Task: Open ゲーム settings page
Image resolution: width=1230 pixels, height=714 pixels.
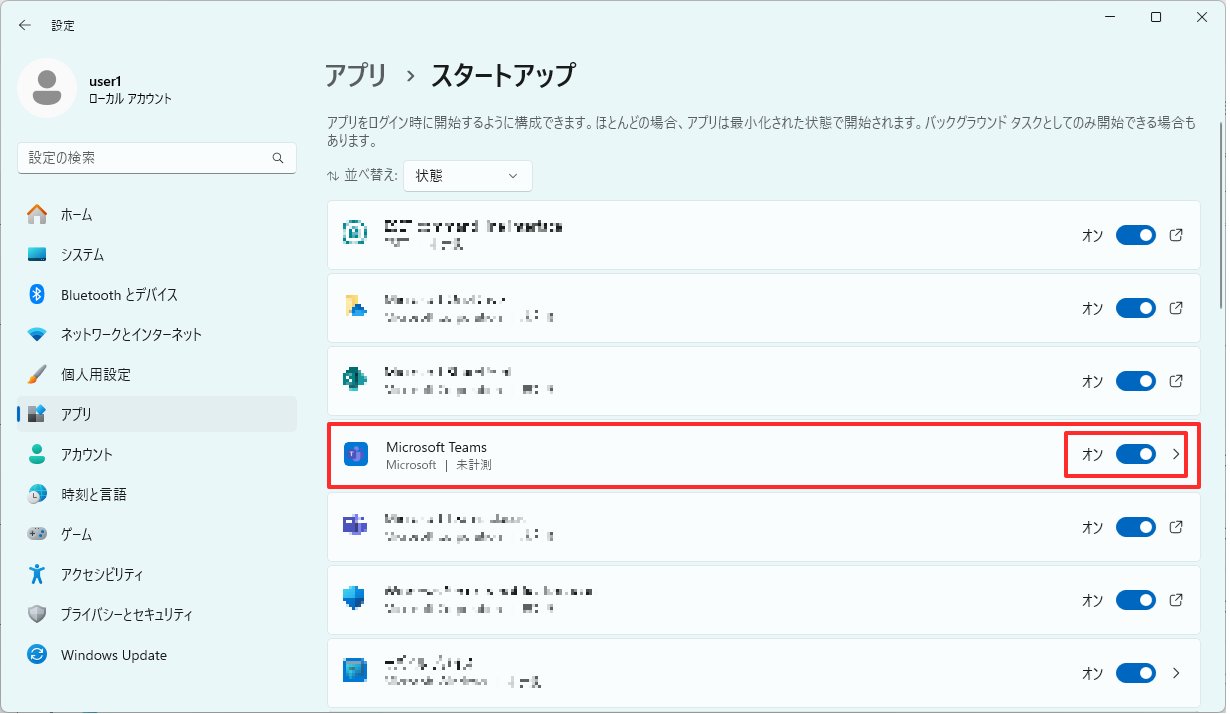Action: click(x=157, y=534)
